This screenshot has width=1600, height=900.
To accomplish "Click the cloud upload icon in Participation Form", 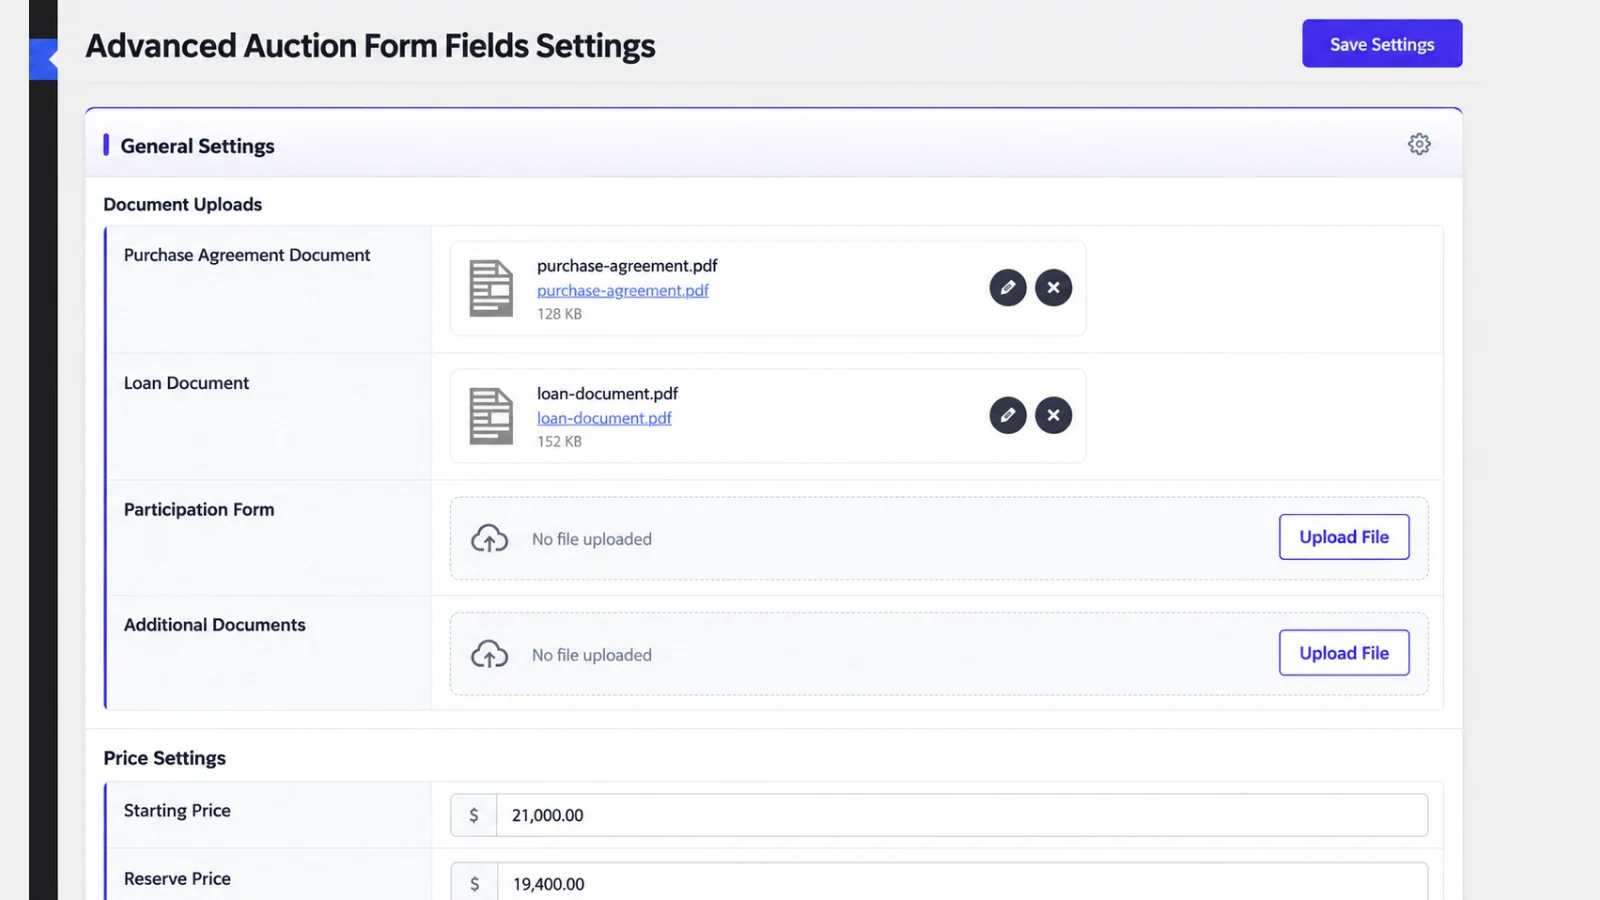I will (490, 539).
